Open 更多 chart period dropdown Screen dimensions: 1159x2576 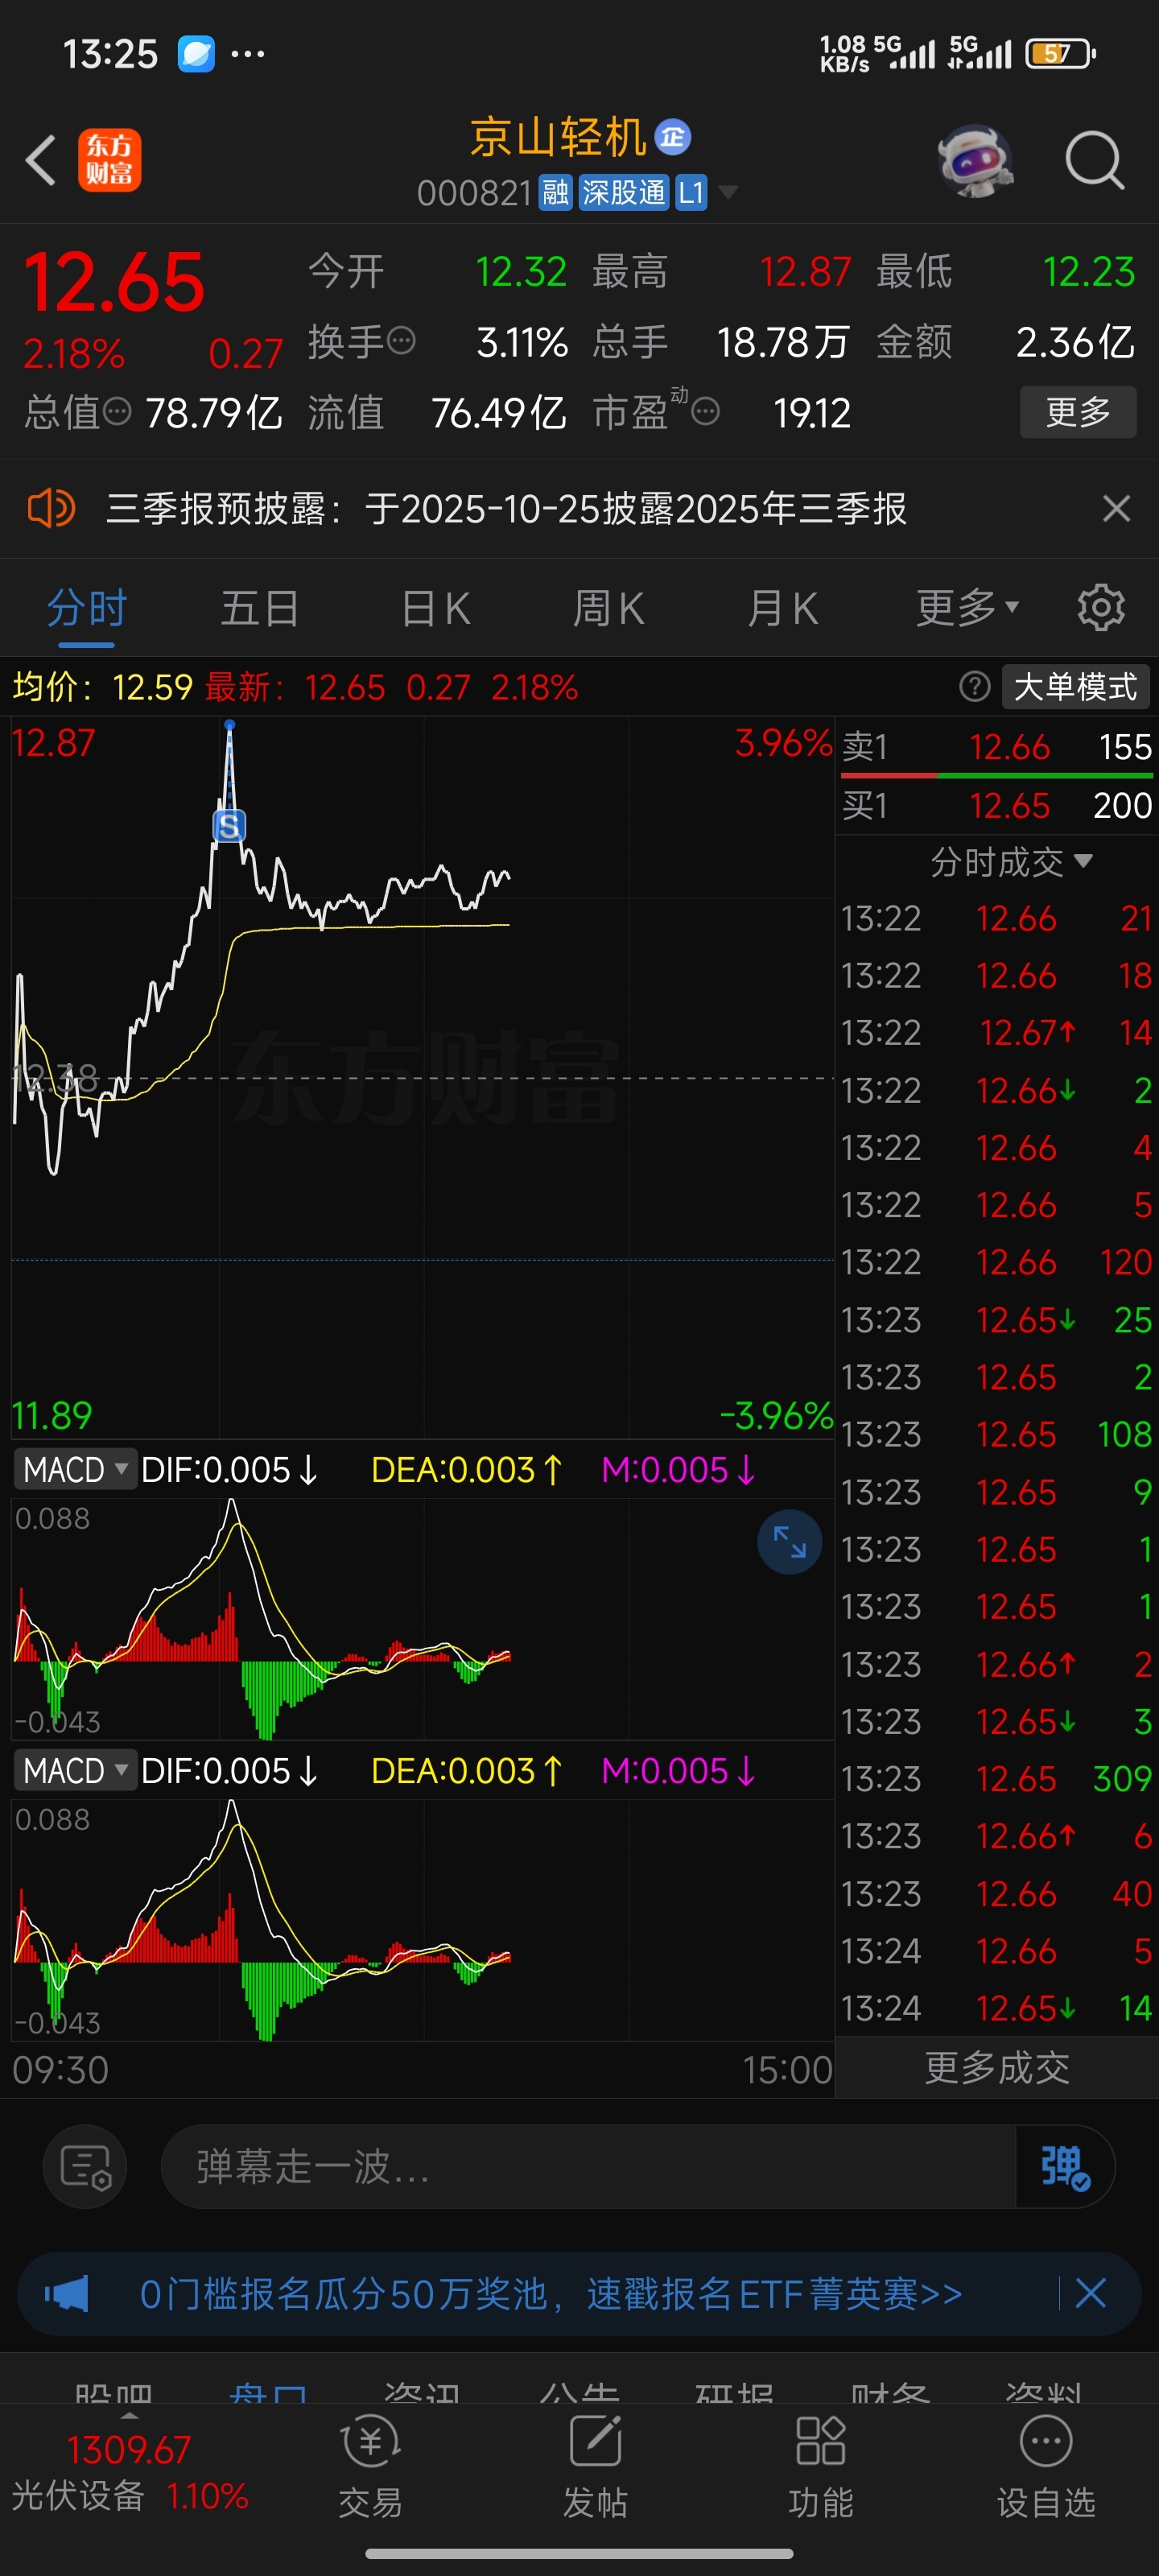(x=967, y=607)
